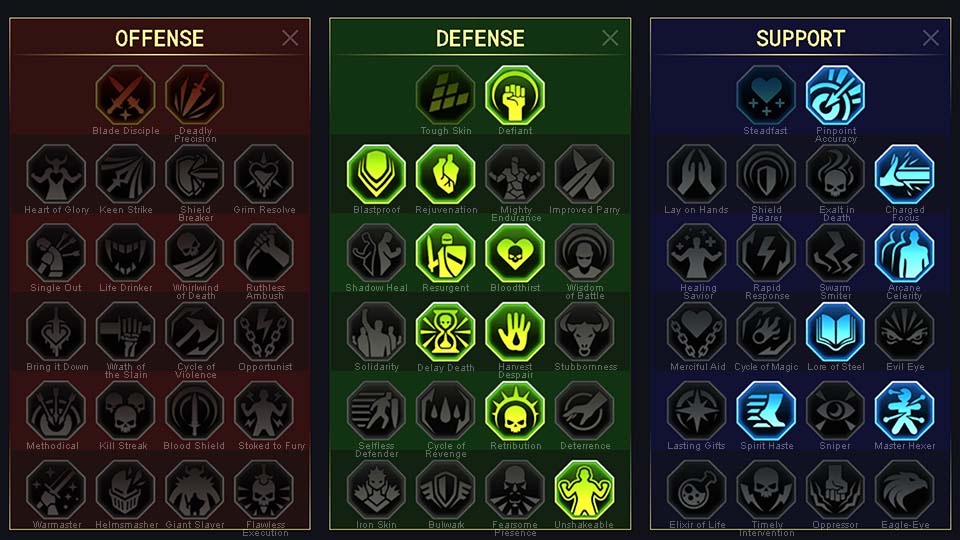The height and width of the screenshot is (540, 960).
Task: Deselect the active Defiant mastery
Action: 515,96
